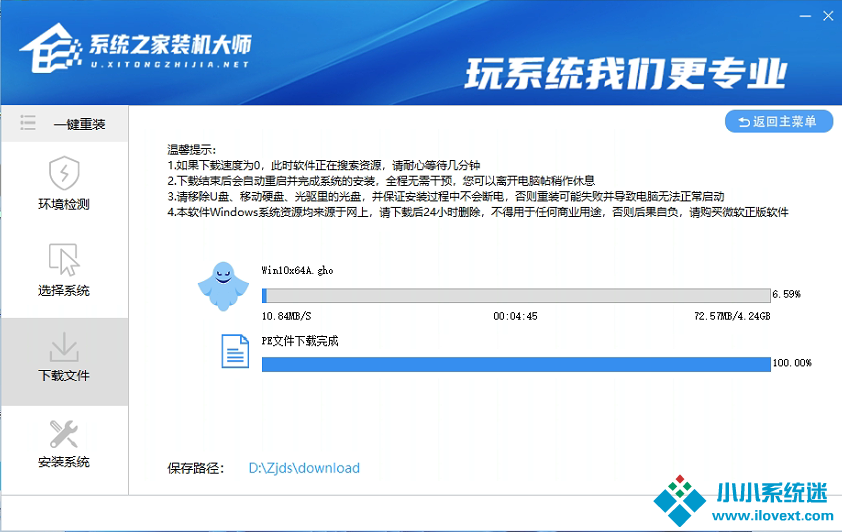The image size is (842, 532).
Task: Click the 保存路径 label
Action: pos(195,469)
